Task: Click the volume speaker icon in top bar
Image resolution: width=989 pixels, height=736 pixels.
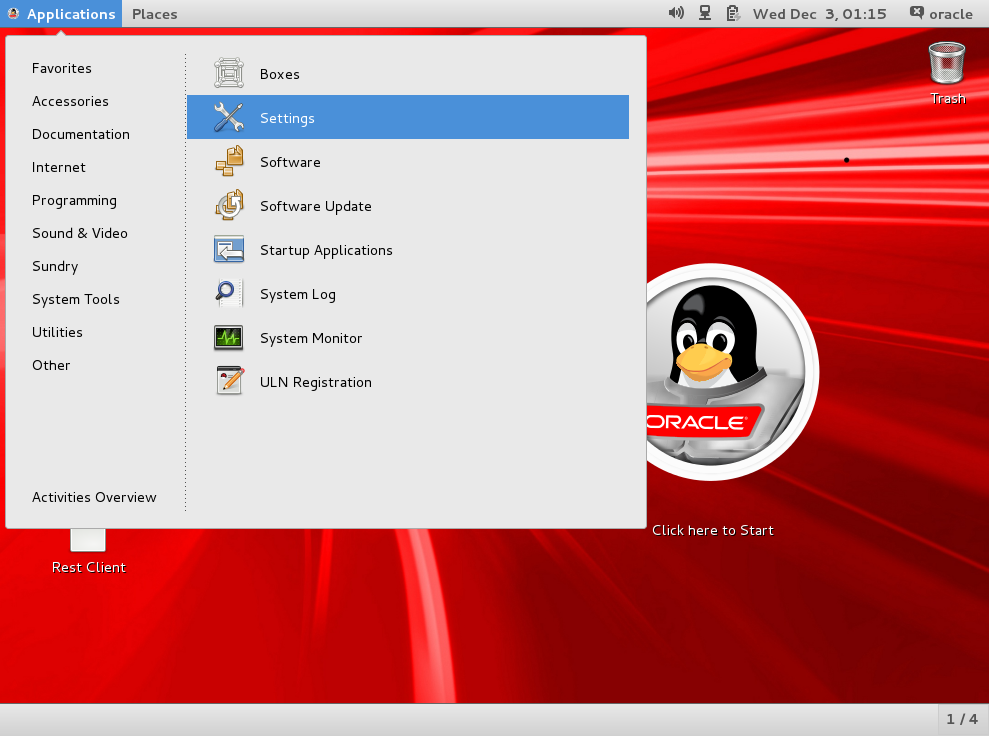Action: (x=676, y=13)
